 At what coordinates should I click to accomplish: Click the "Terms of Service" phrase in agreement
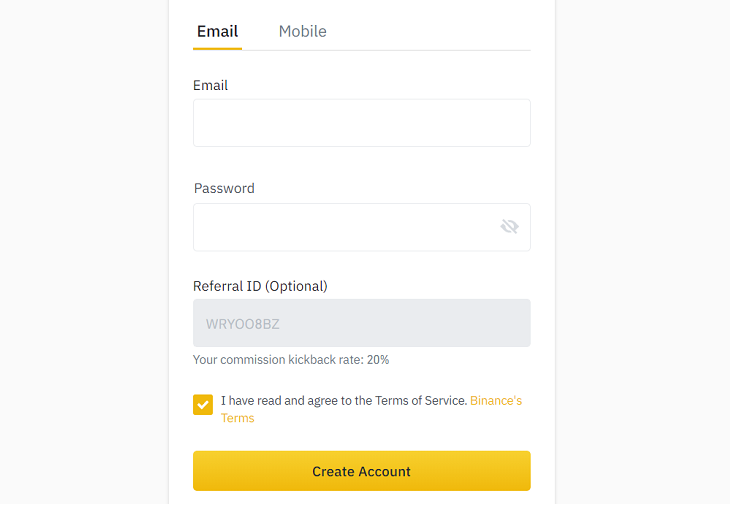click(x=421, y=400)
